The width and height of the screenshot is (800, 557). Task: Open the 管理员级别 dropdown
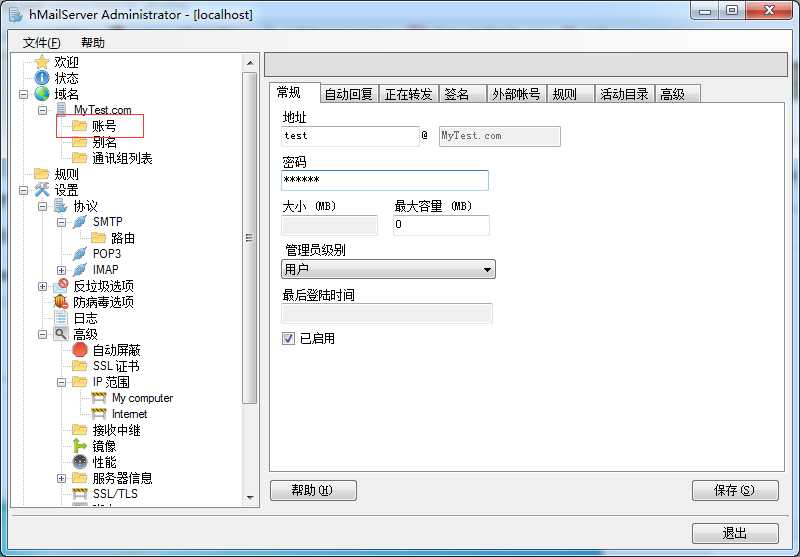click(x=388, y=269)
